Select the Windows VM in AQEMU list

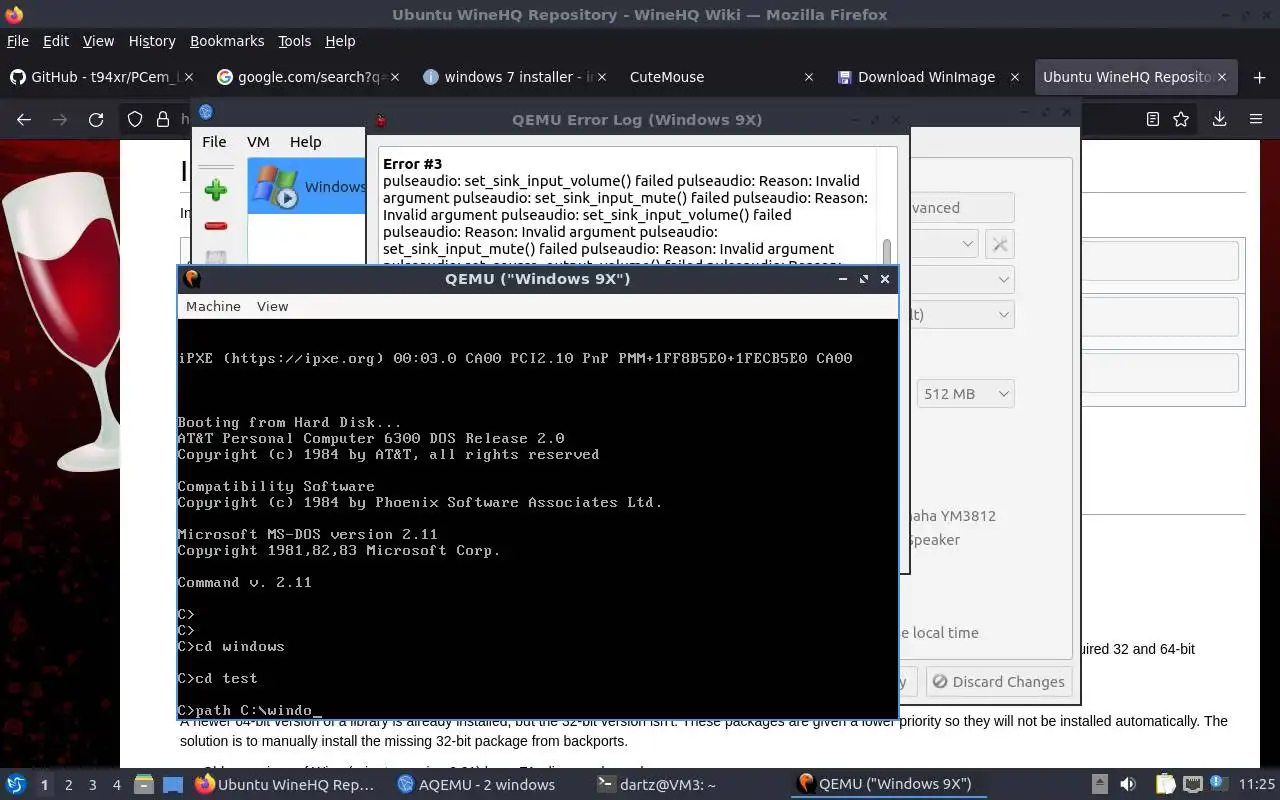click(307, 186)
